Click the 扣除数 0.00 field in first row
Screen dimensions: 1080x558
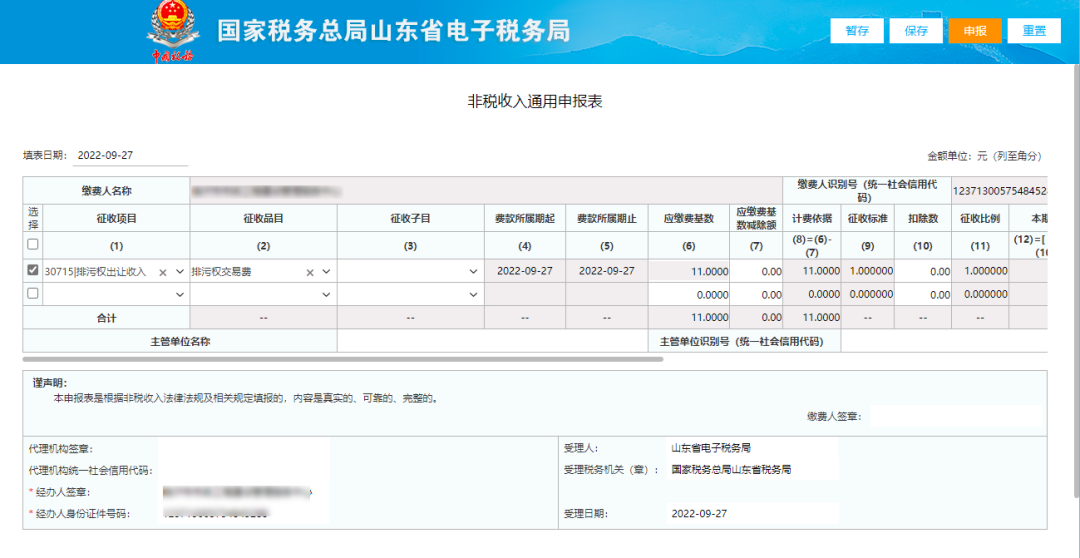924,271
